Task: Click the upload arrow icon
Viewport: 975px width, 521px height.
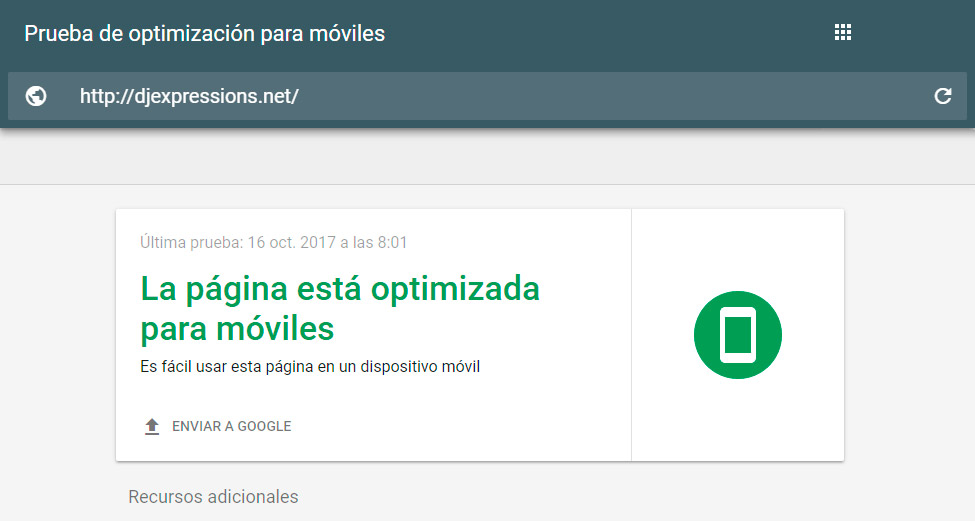Action: tap(152, 426)
